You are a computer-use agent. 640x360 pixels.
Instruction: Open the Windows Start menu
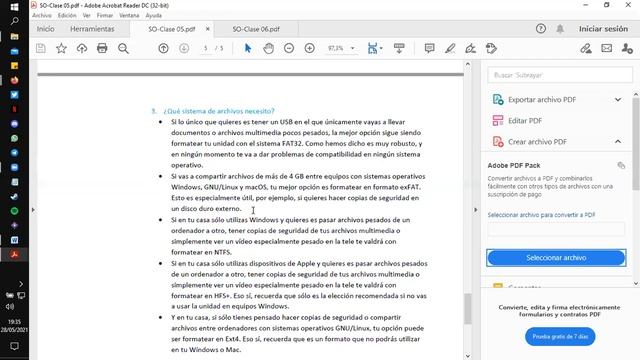click(14, 7)
